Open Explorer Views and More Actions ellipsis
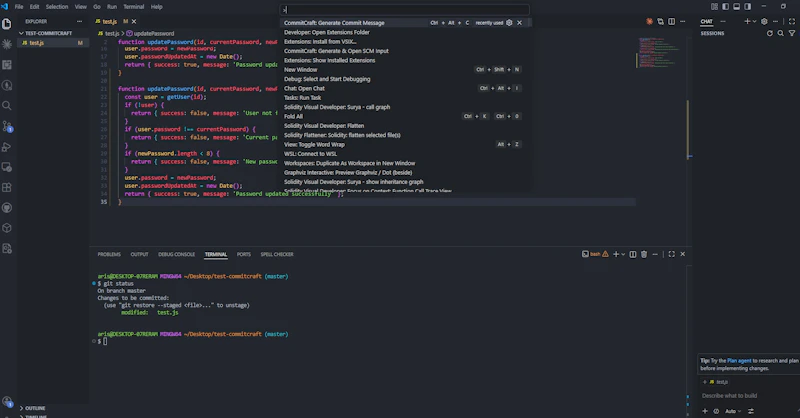Image resolution: width=800 pixels, height=418 pixels. coord(79,21)
